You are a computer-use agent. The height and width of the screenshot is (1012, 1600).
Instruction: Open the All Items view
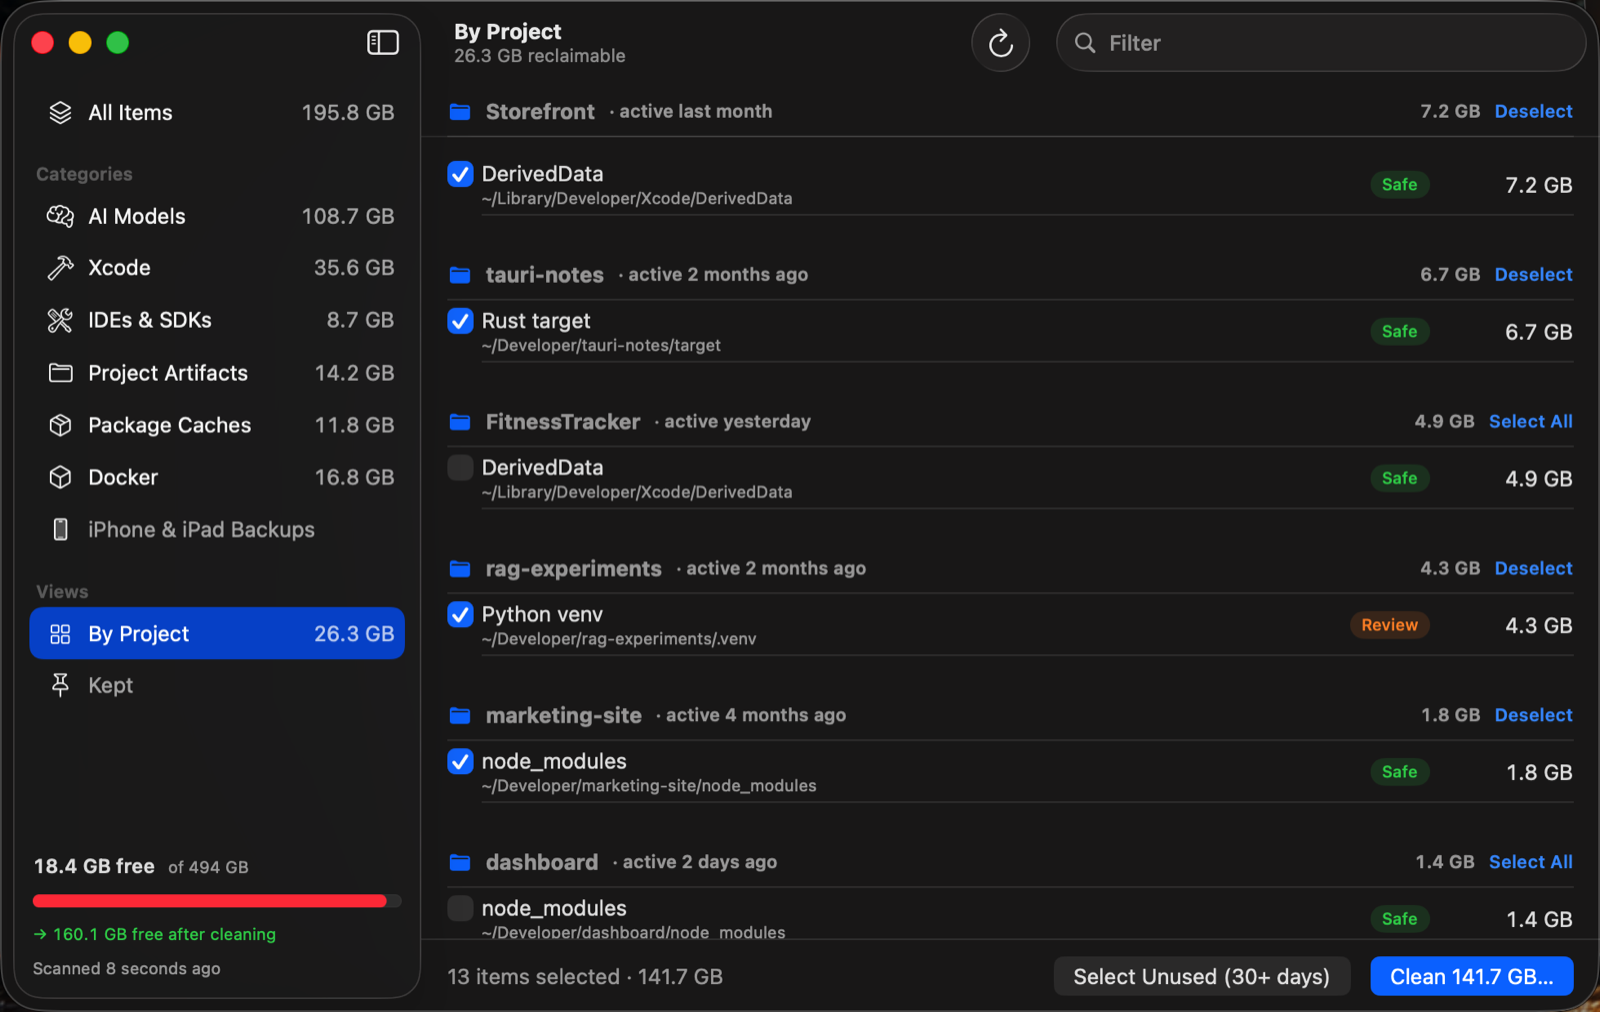(x=217, y=113)
